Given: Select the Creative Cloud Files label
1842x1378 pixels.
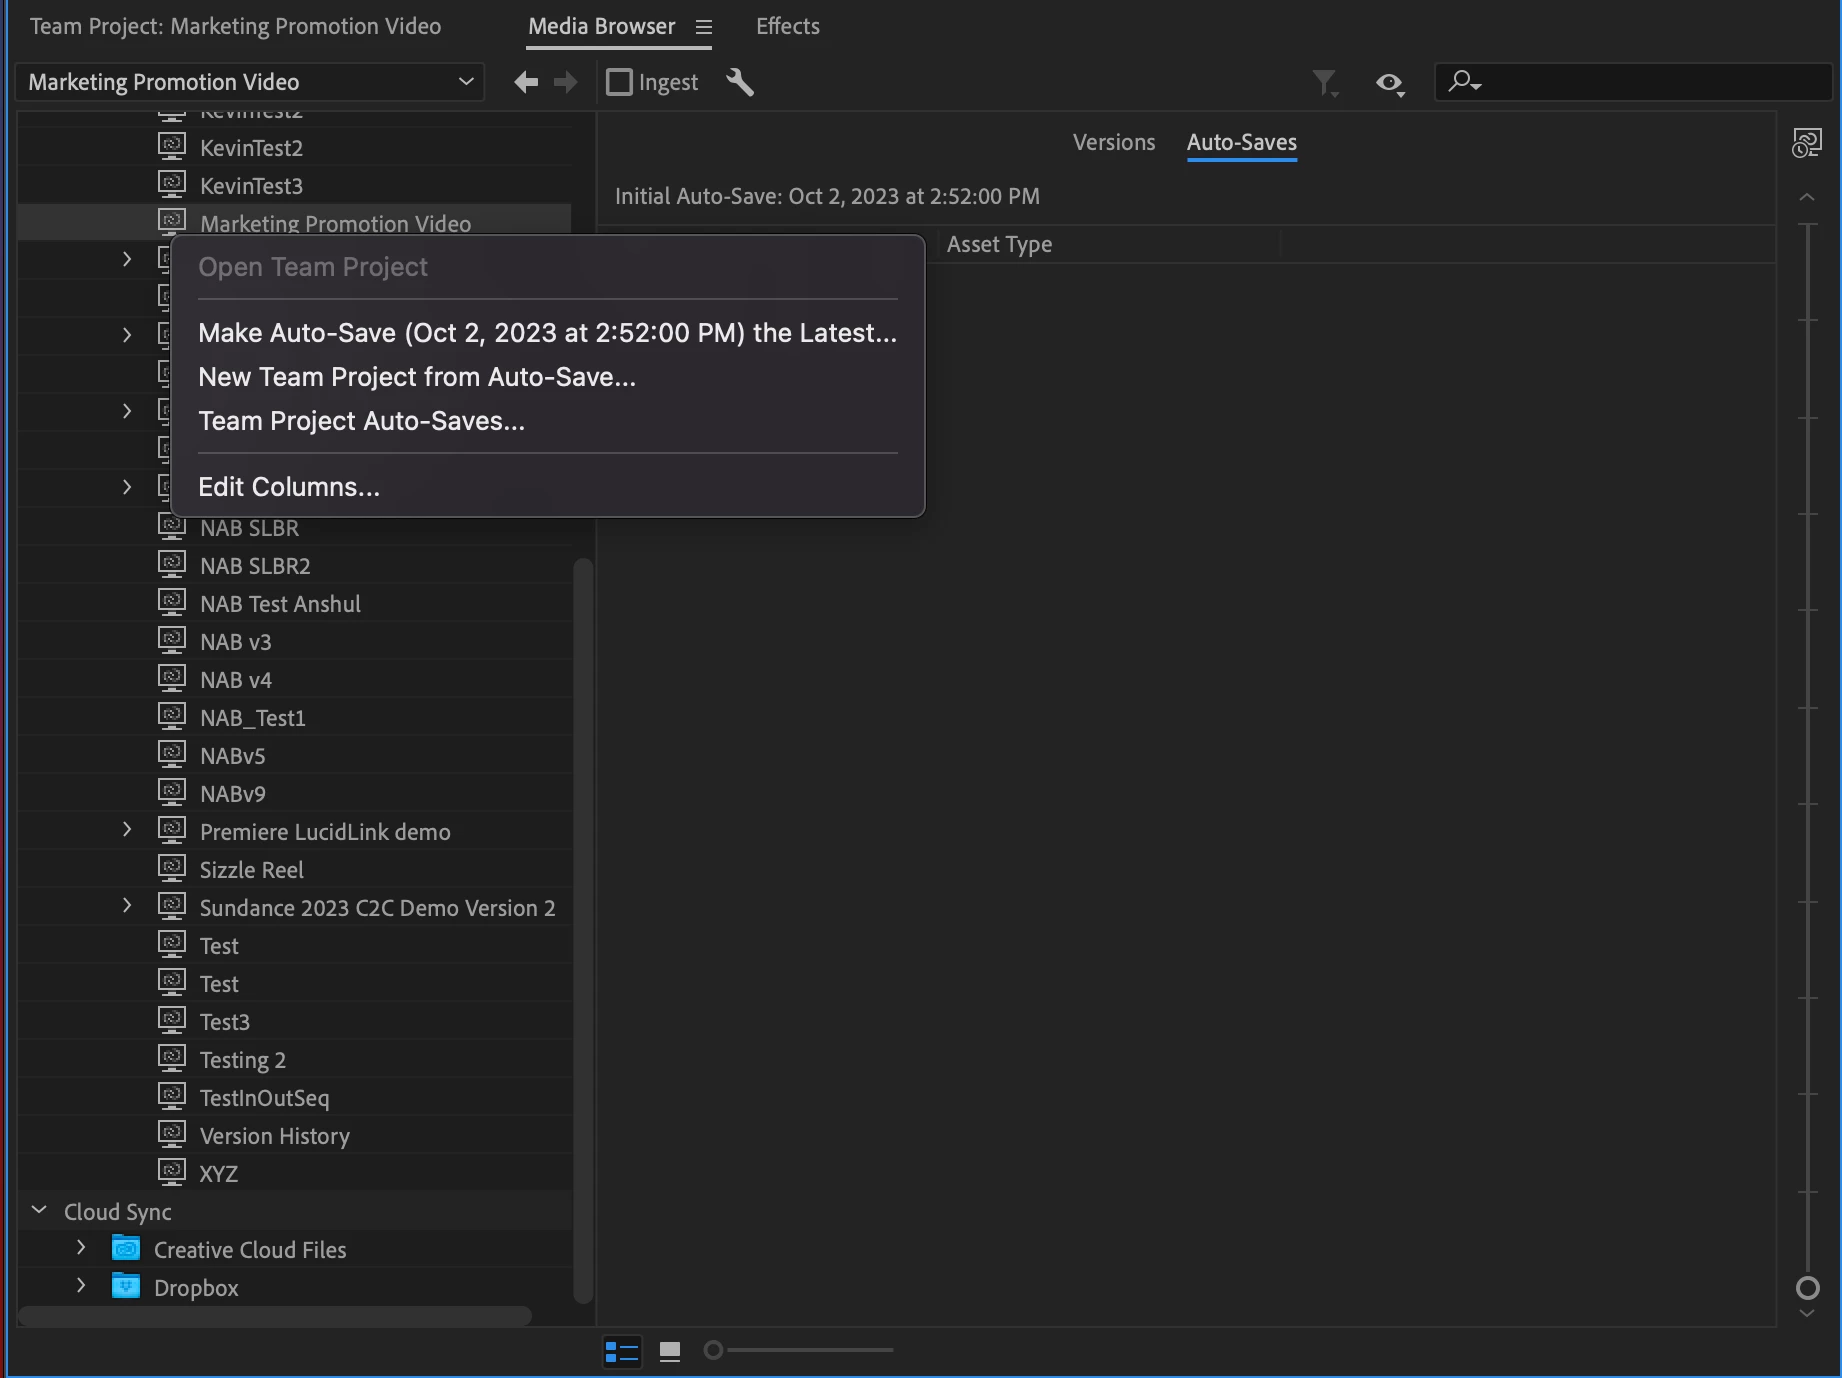Looking at the screenshot, I should (250, 1250).
